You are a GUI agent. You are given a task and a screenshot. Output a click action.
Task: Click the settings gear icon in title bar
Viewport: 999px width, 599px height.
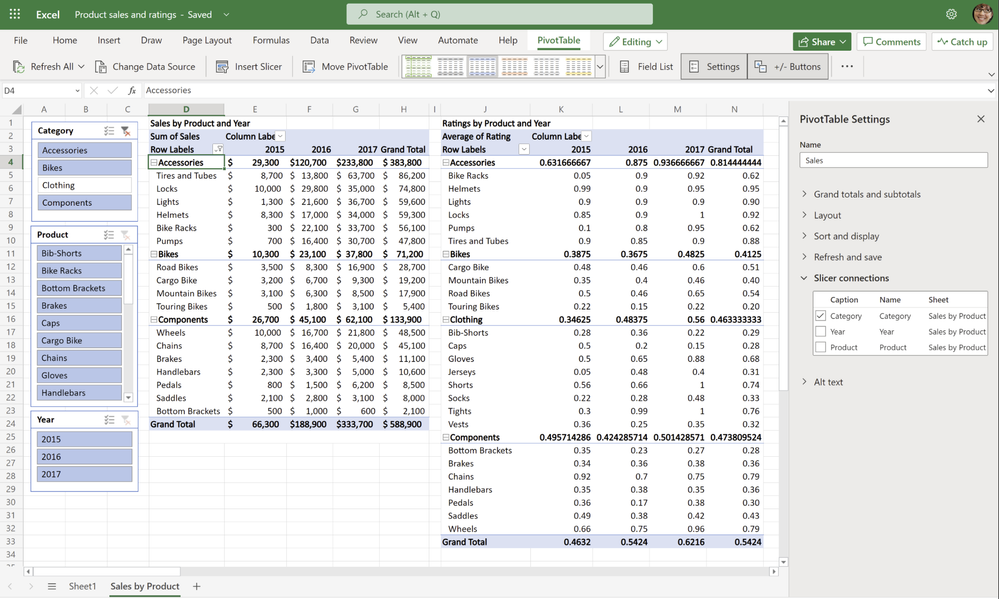click(951, 15)
